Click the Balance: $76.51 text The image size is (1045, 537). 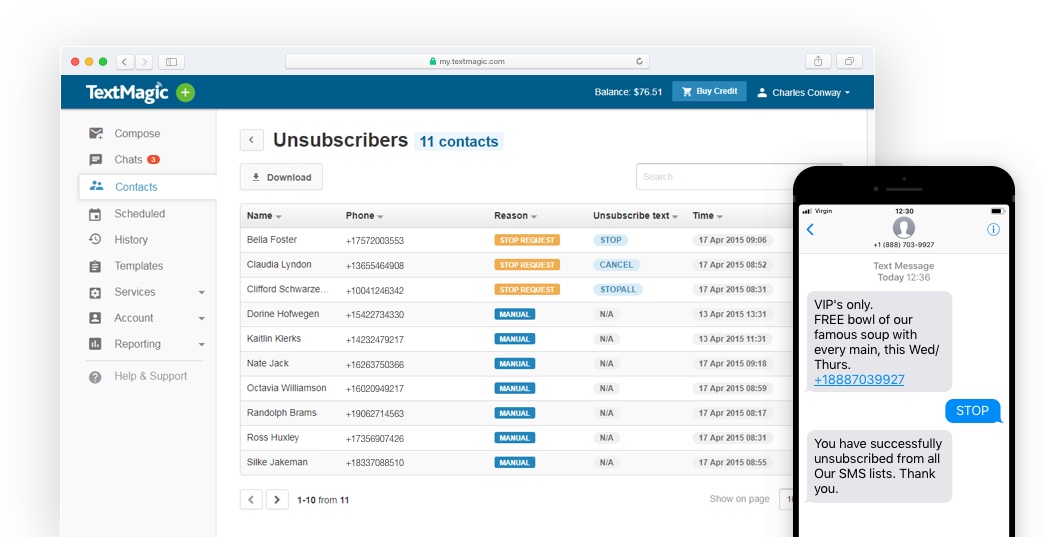628,92
